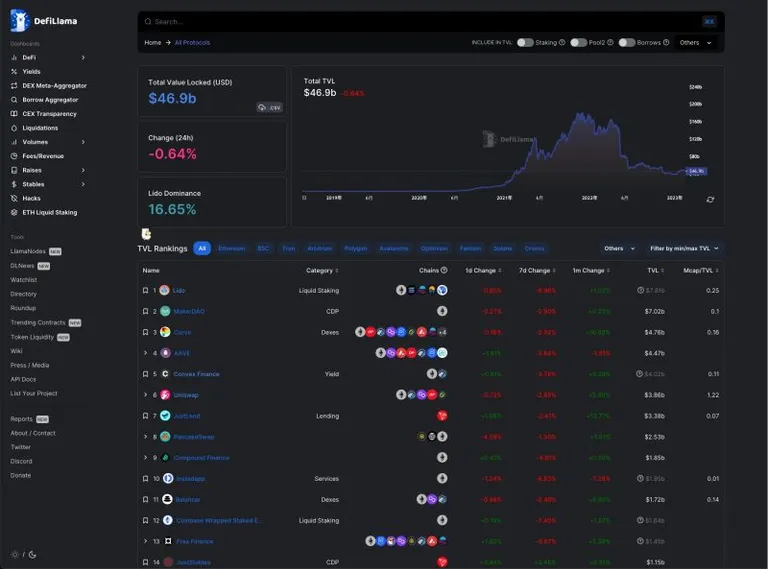Enable the Staking toggle

pos(525,43)
